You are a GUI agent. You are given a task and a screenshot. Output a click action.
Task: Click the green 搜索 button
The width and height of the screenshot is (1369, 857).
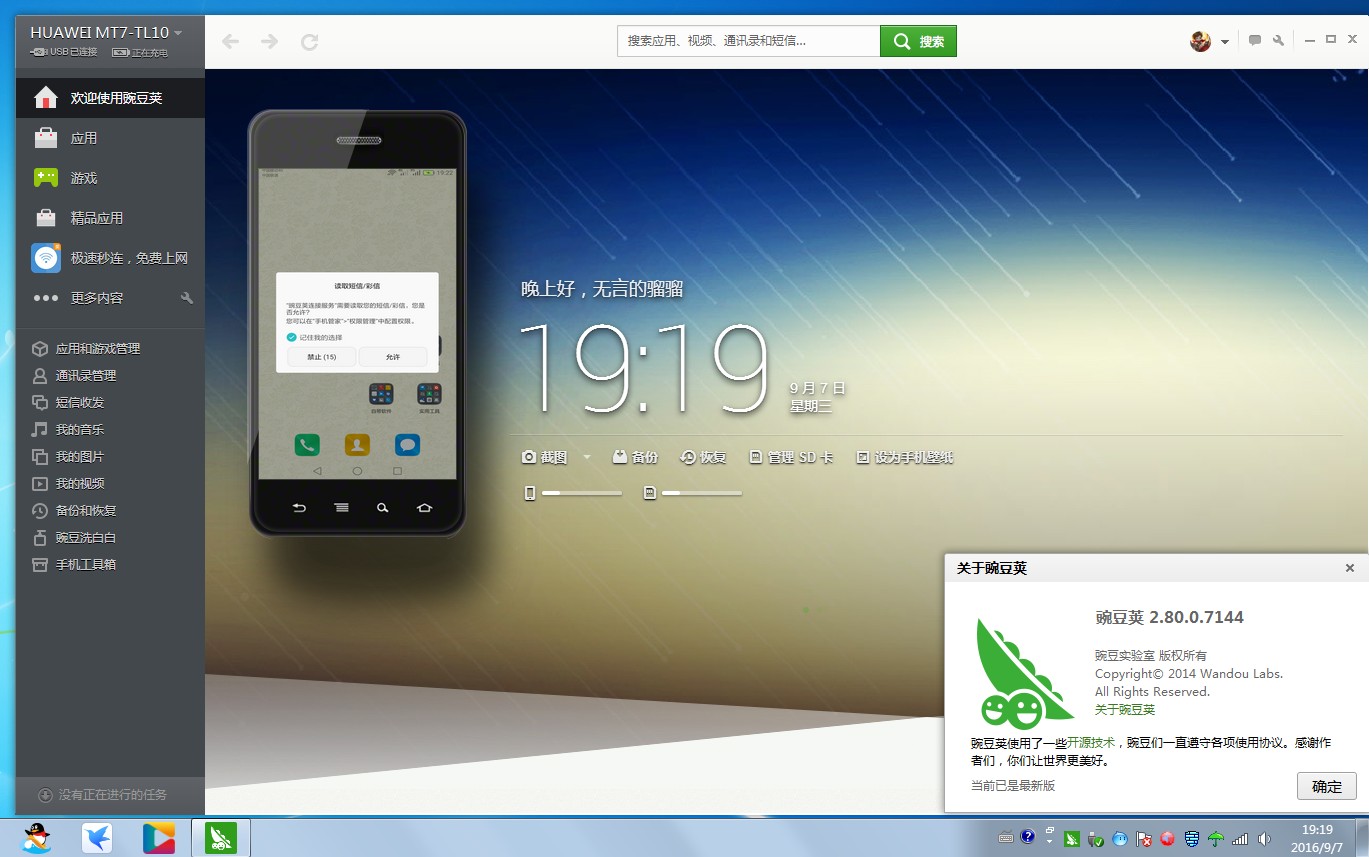tap(918, 41)
